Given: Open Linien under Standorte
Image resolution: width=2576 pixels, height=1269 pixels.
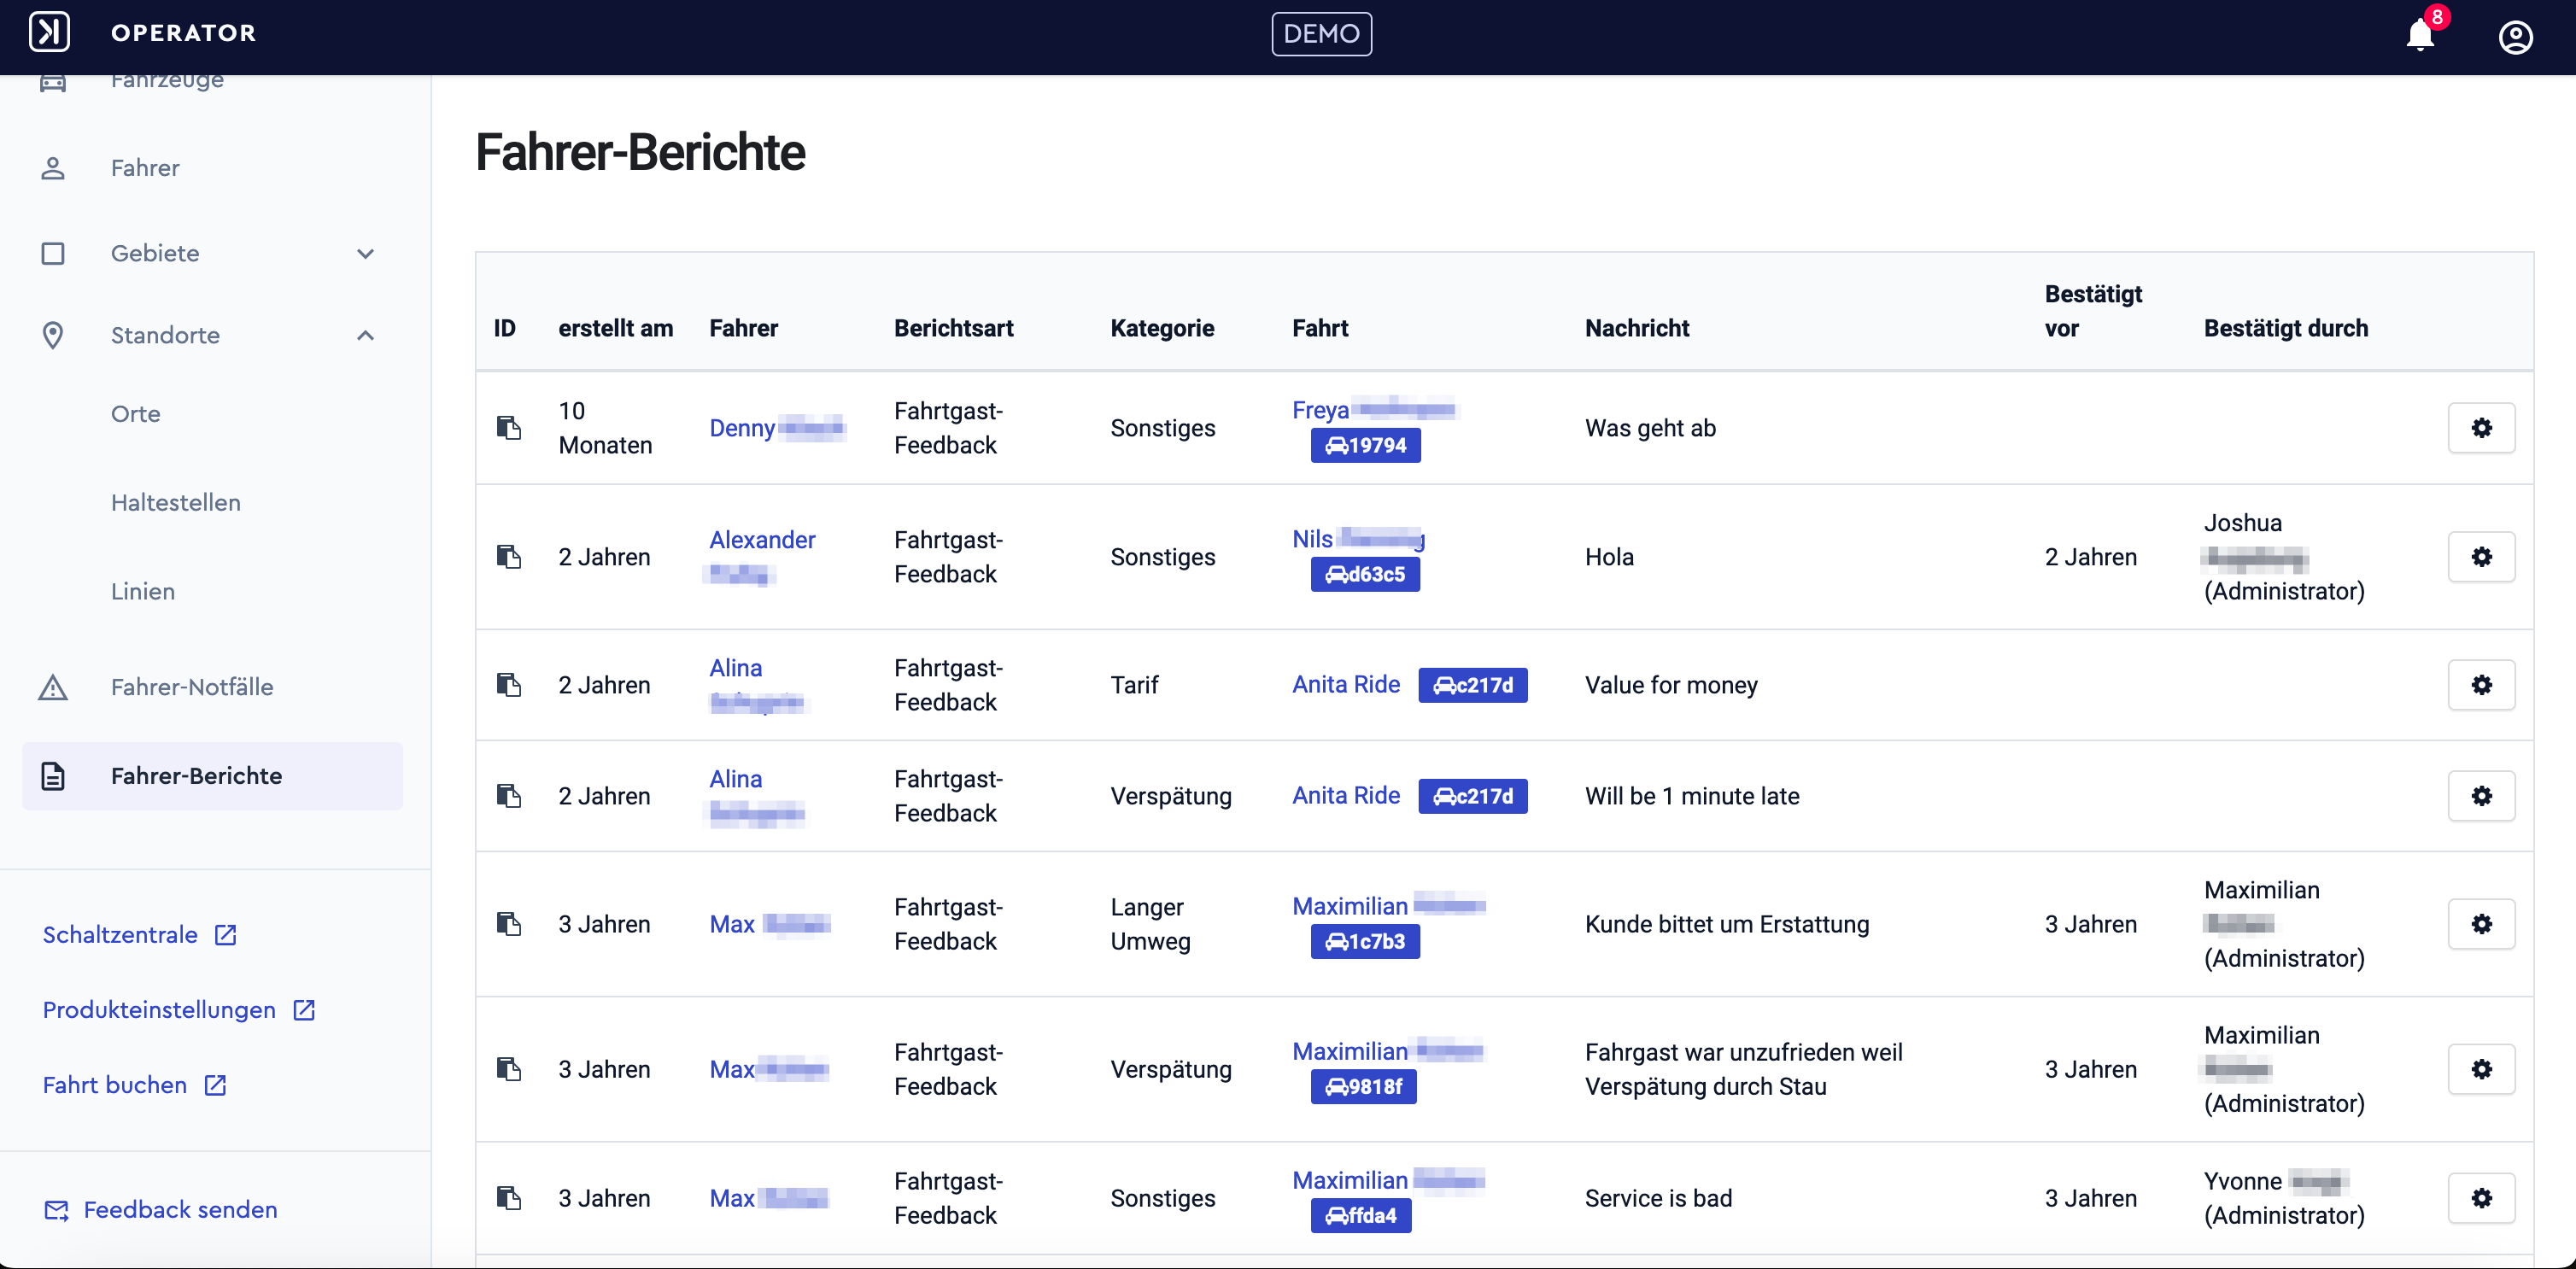Looking at the screenshot, I should point(143,592).
